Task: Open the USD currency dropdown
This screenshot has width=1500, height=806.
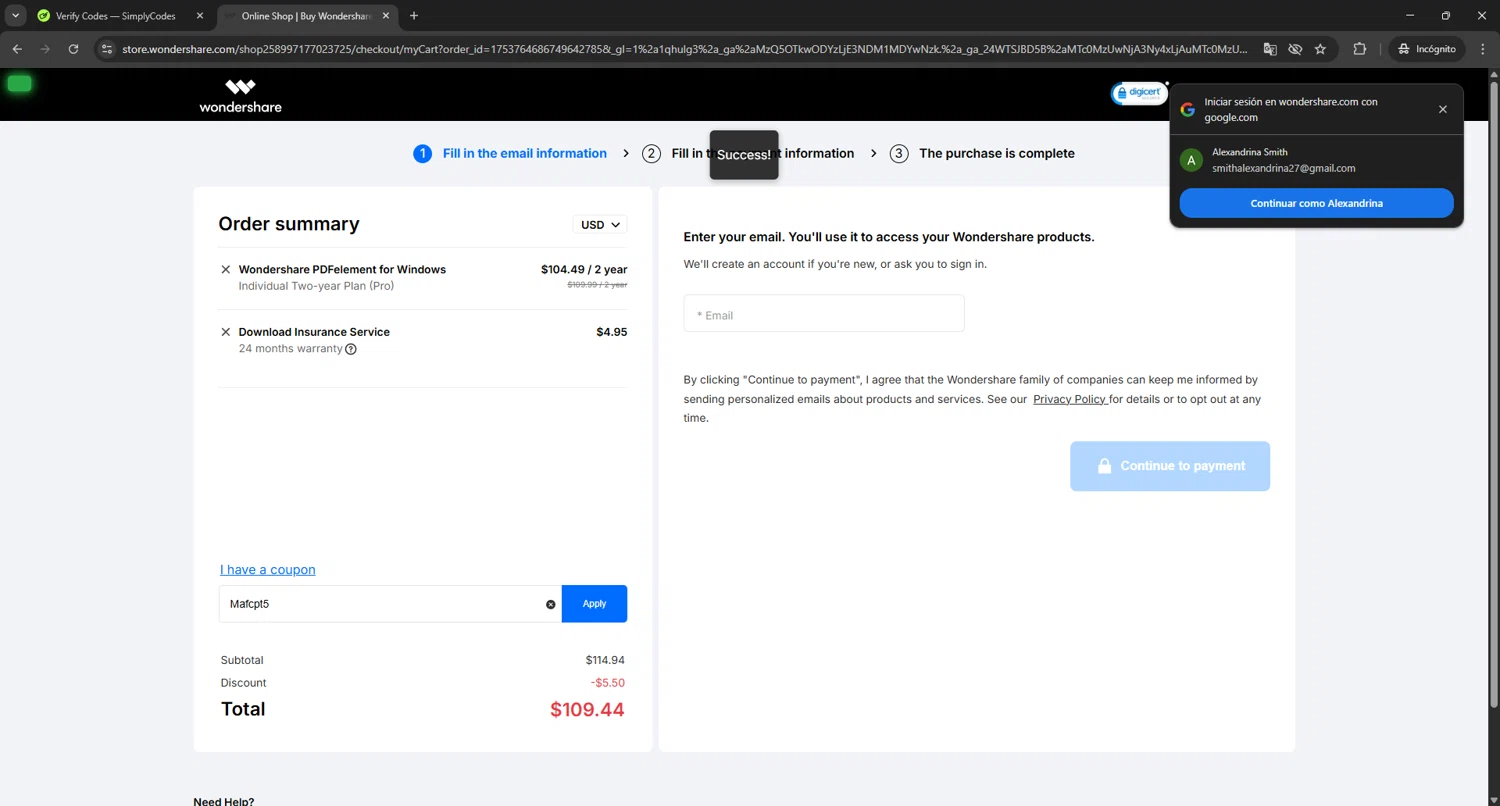Action: click(600, 225)
